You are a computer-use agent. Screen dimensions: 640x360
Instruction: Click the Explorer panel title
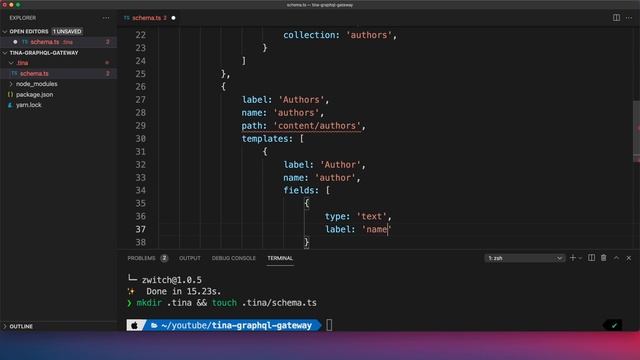tap(23, 18)
